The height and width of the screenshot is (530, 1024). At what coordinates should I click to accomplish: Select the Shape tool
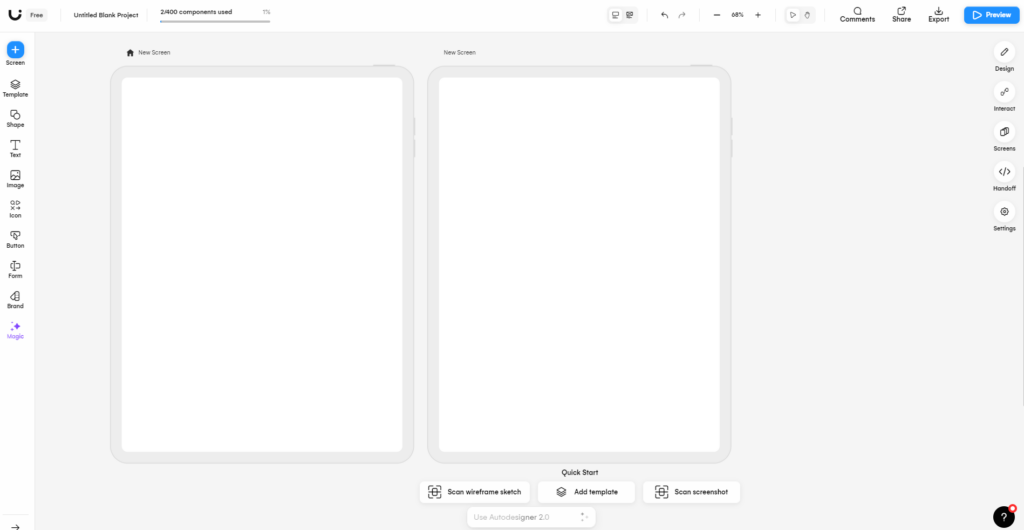click(15, 118)
